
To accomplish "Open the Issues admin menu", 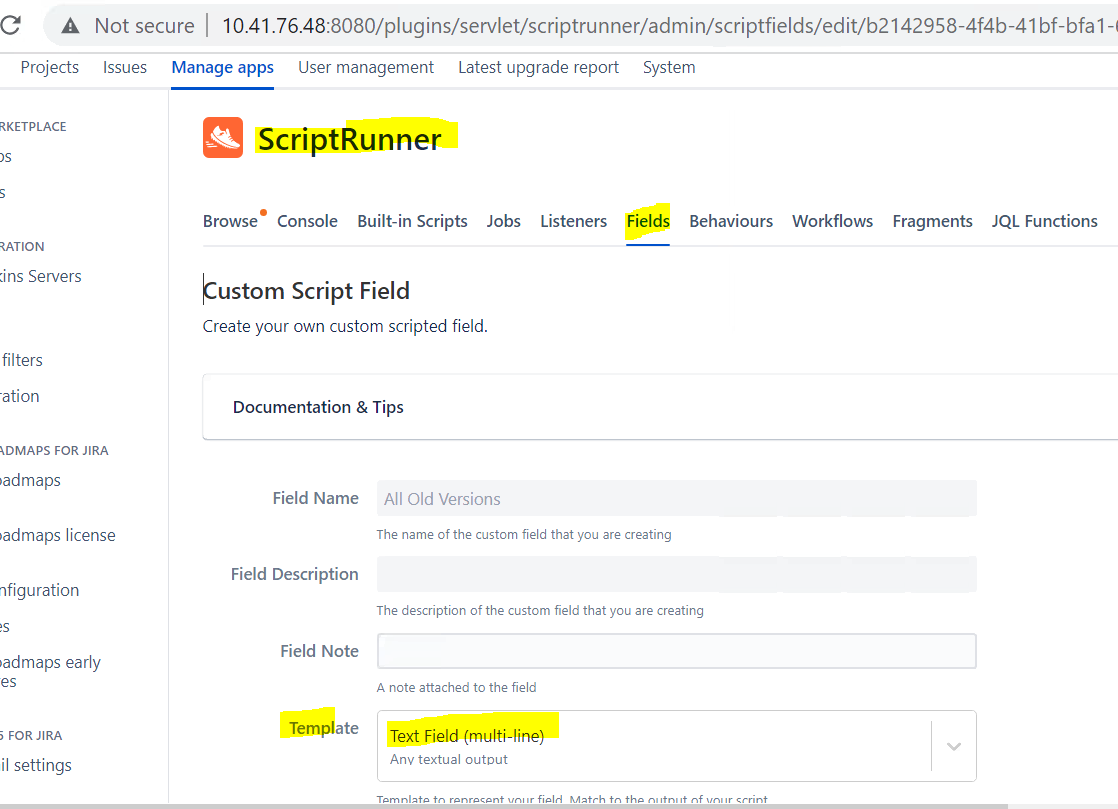I will click(x=125, y=67).
